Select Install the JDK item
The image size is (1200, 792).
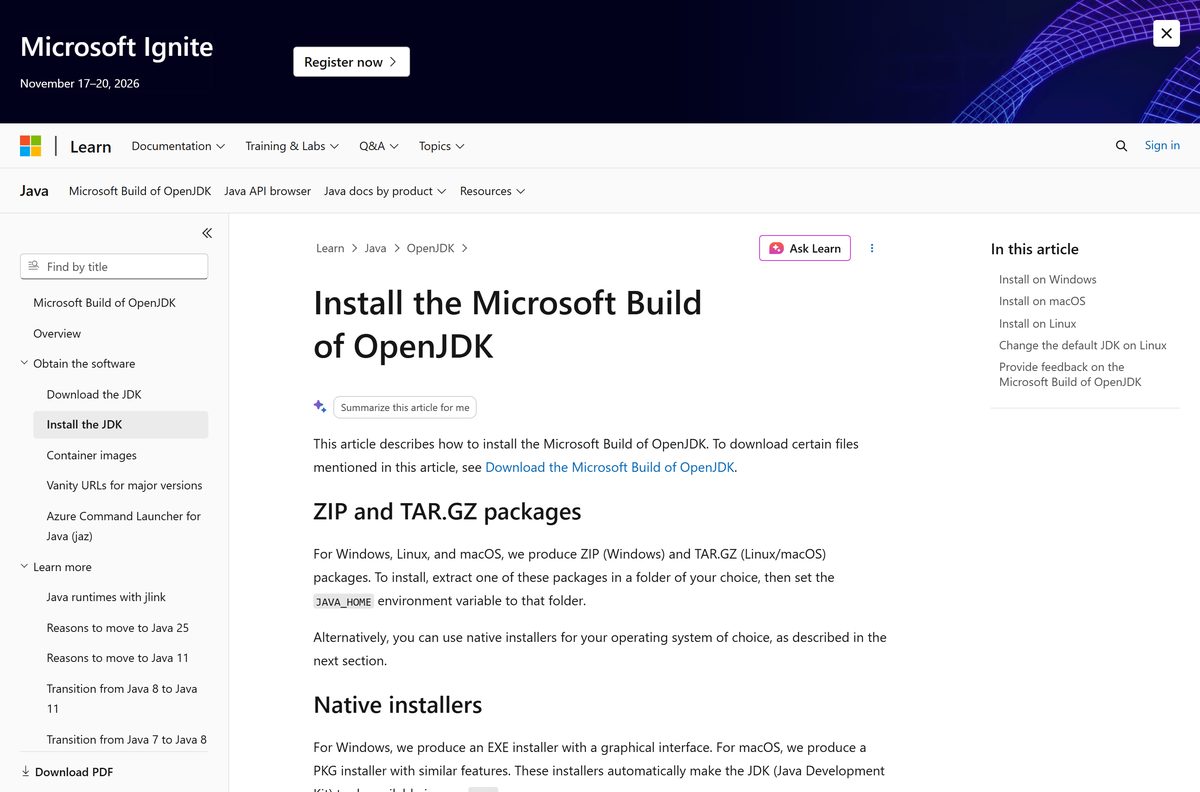[x=121, y=424]
